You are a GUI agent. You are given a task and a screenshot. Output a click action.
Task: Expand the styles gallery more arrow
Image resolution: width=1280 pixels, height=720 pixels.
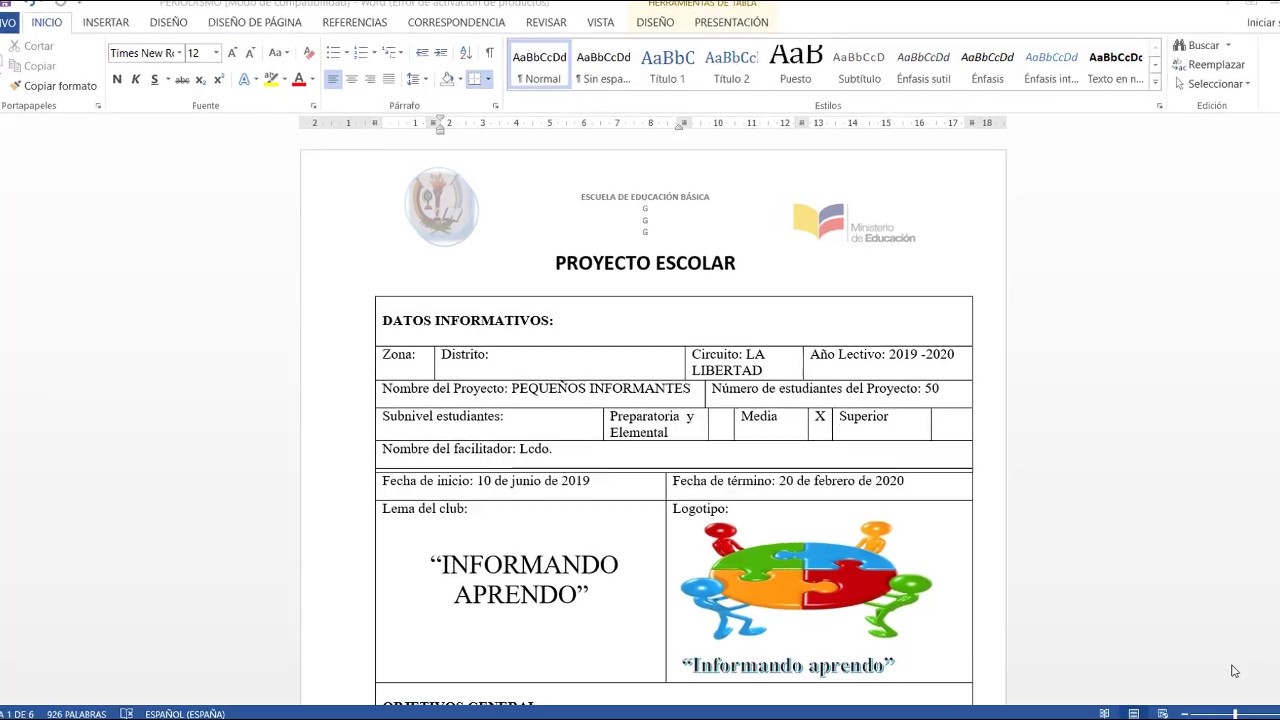pyautogui.click(x=1156, y=83)
